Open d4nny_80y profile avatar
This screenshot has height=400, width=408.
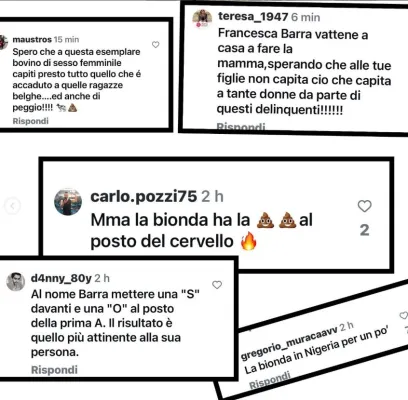pos(16,282)
